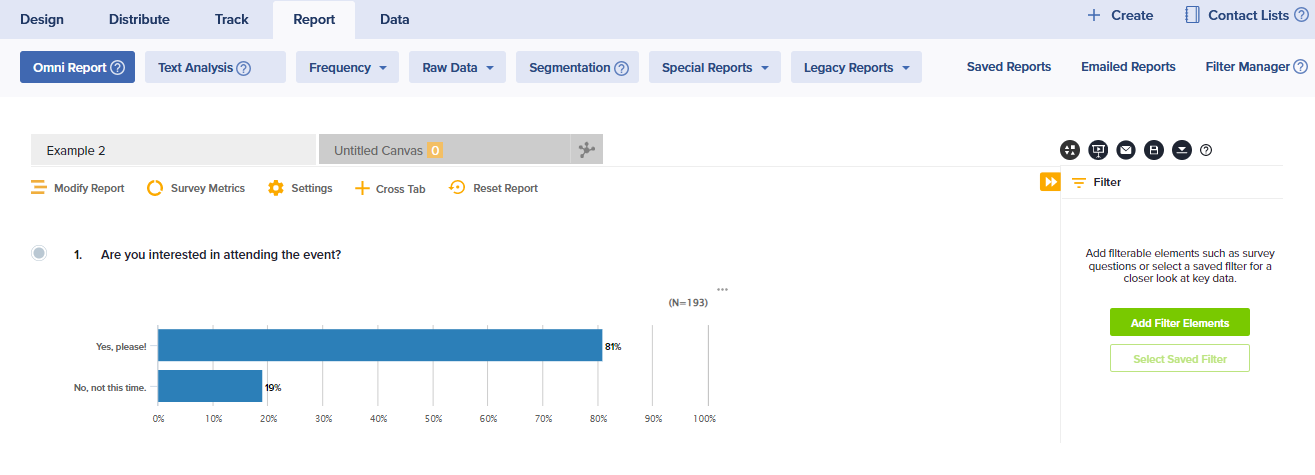Click the save report floppy disk icon

click(1154, 150)
